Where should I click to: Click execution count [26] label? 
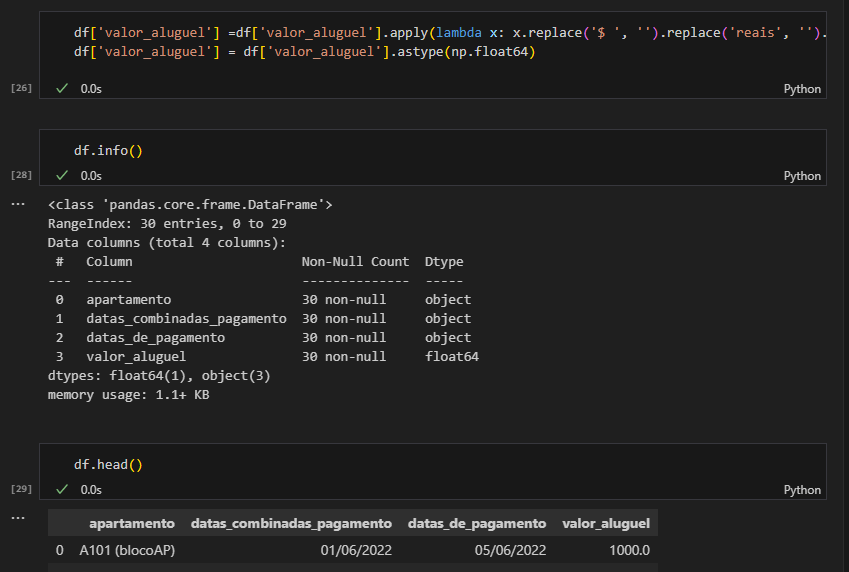[x=21, y=88]
